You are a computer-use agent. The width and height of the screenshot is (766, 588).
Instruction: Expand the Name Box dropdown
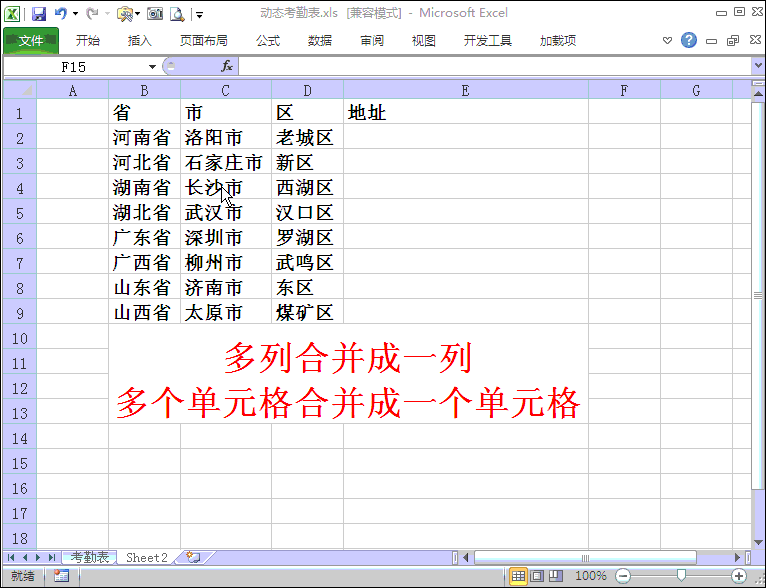153,66
